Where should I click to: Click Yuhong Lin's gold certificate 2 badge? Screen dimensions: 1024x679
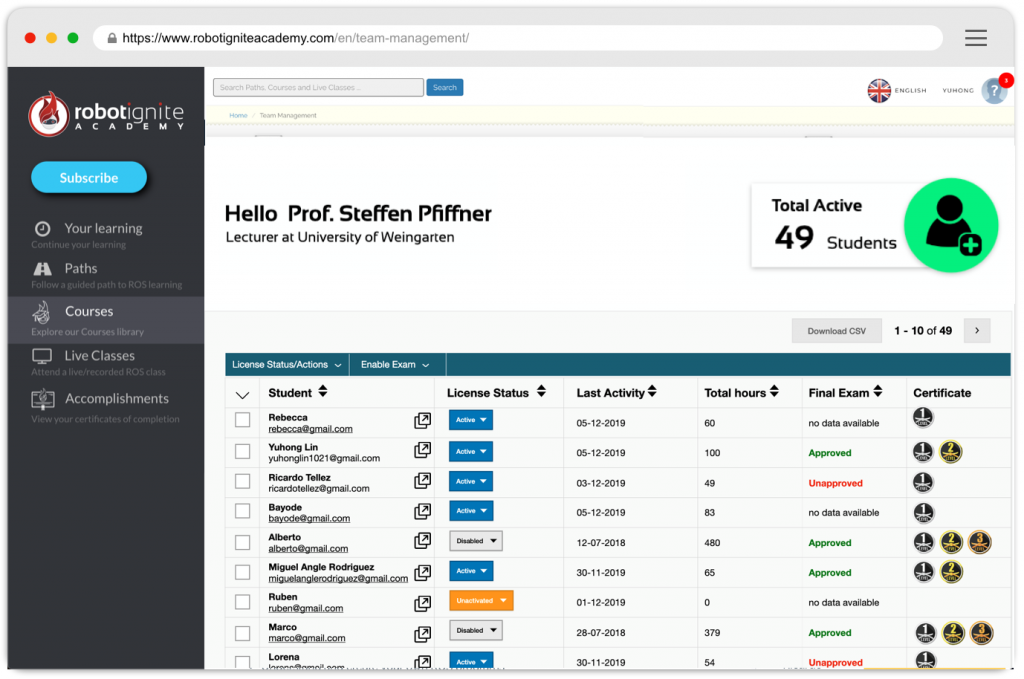coord(950,452)
